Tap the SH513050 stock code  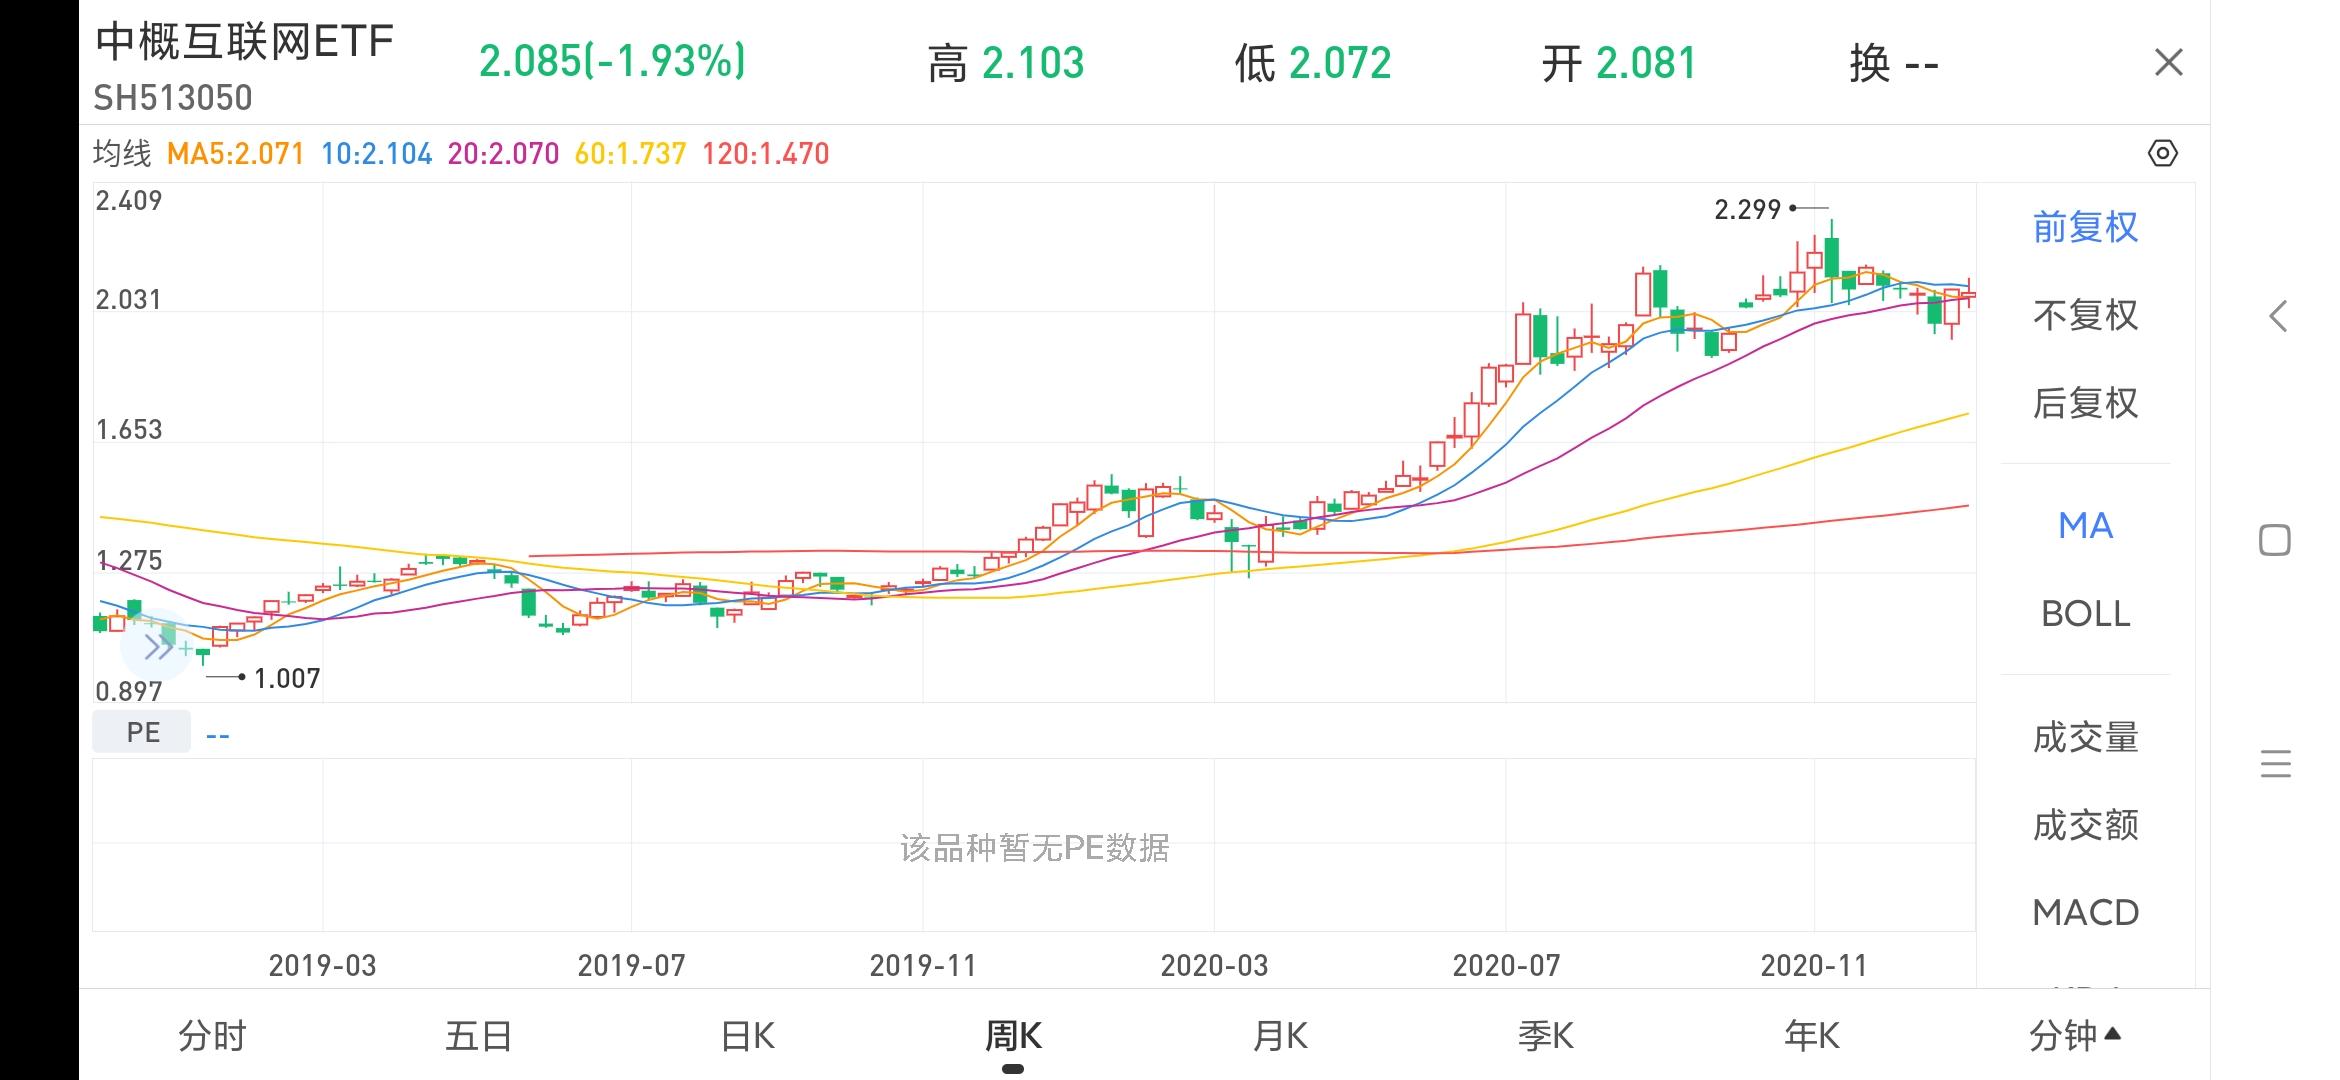(173, 98)
